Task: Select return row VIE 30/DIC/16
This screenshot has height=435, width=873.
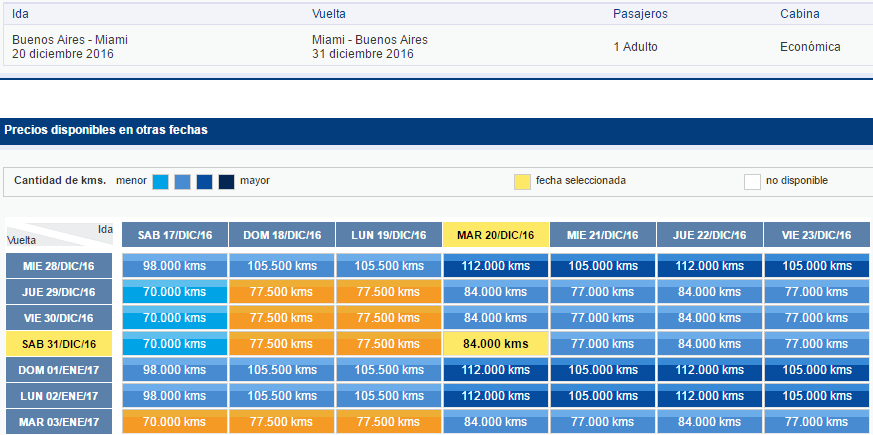Action: tap(59, 318)
